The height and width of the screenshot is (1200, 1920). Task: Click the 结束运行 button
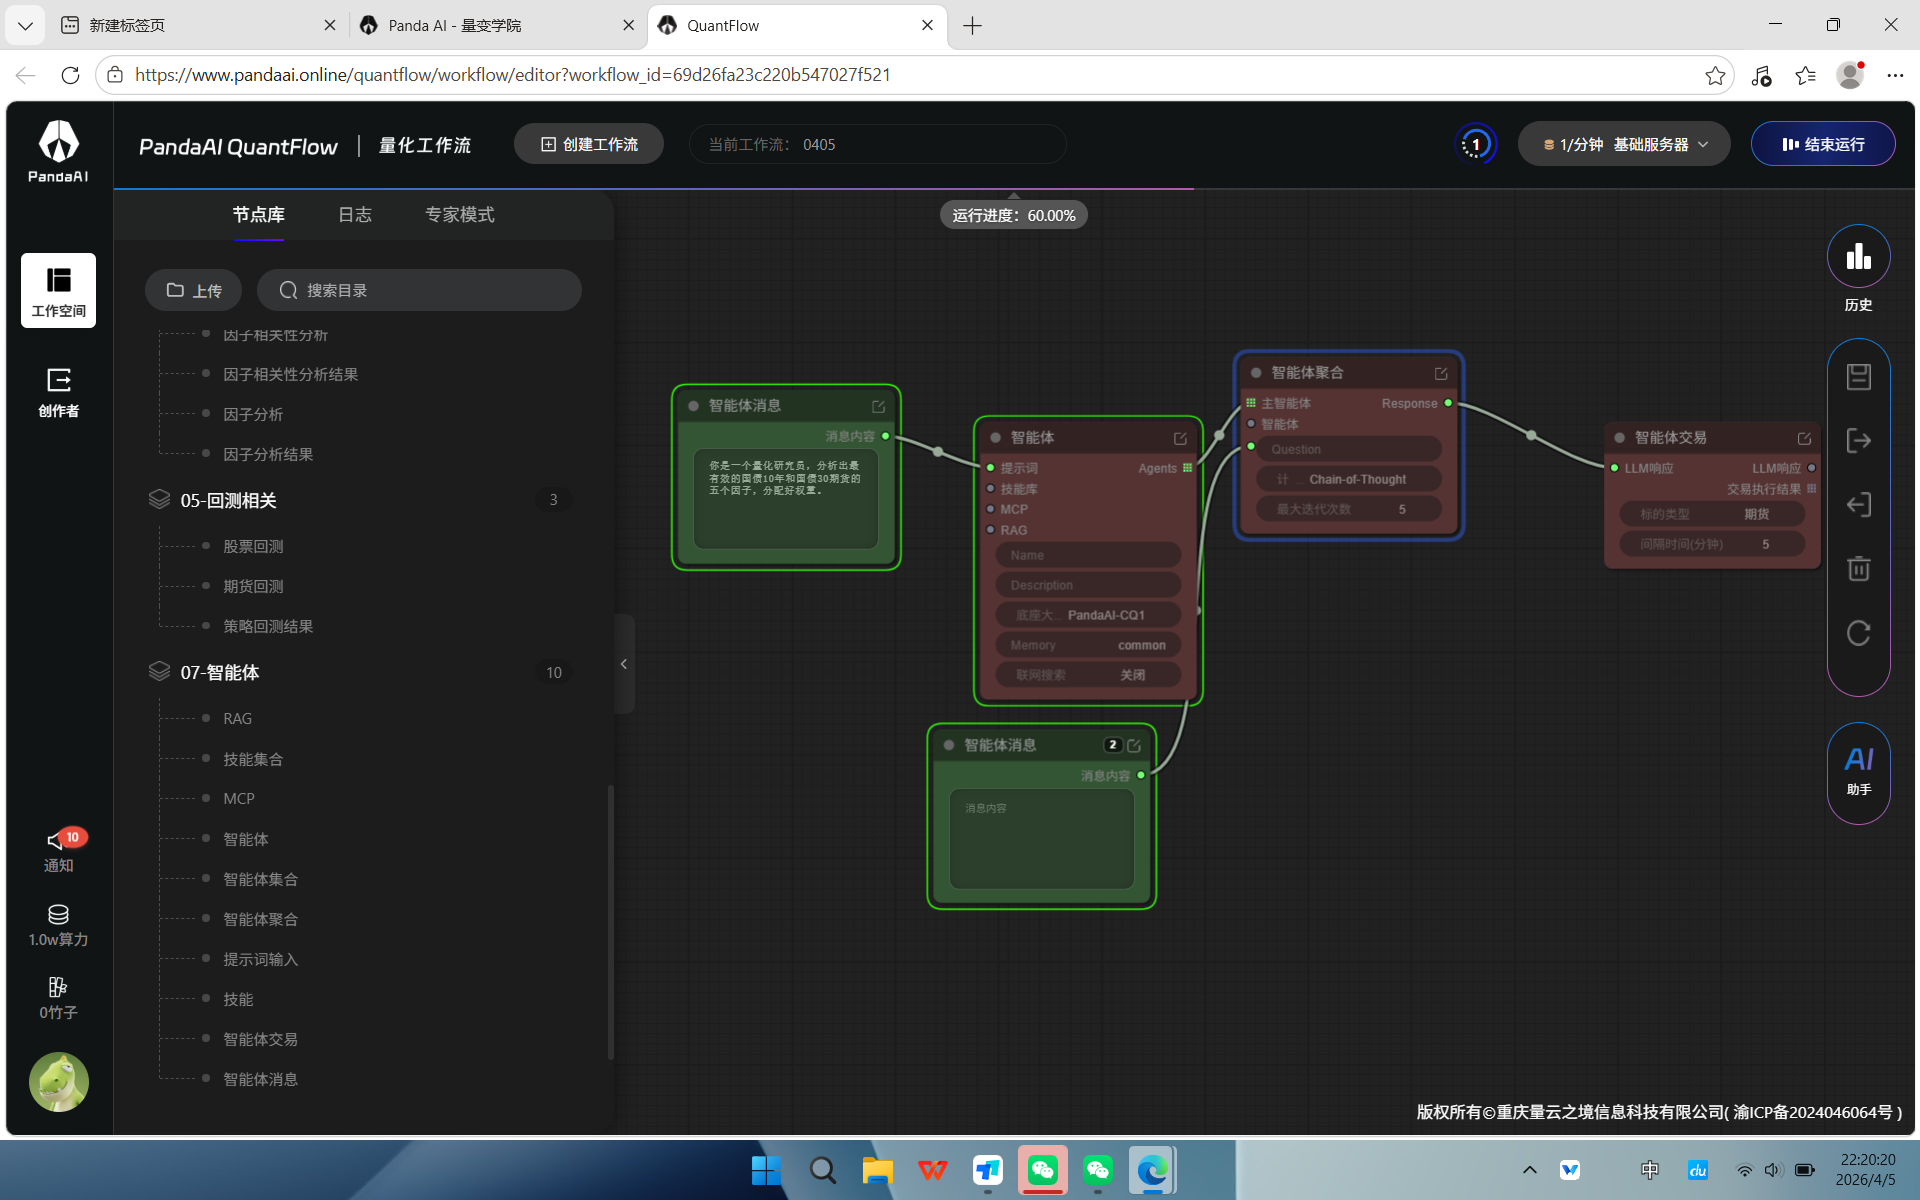1822,145
